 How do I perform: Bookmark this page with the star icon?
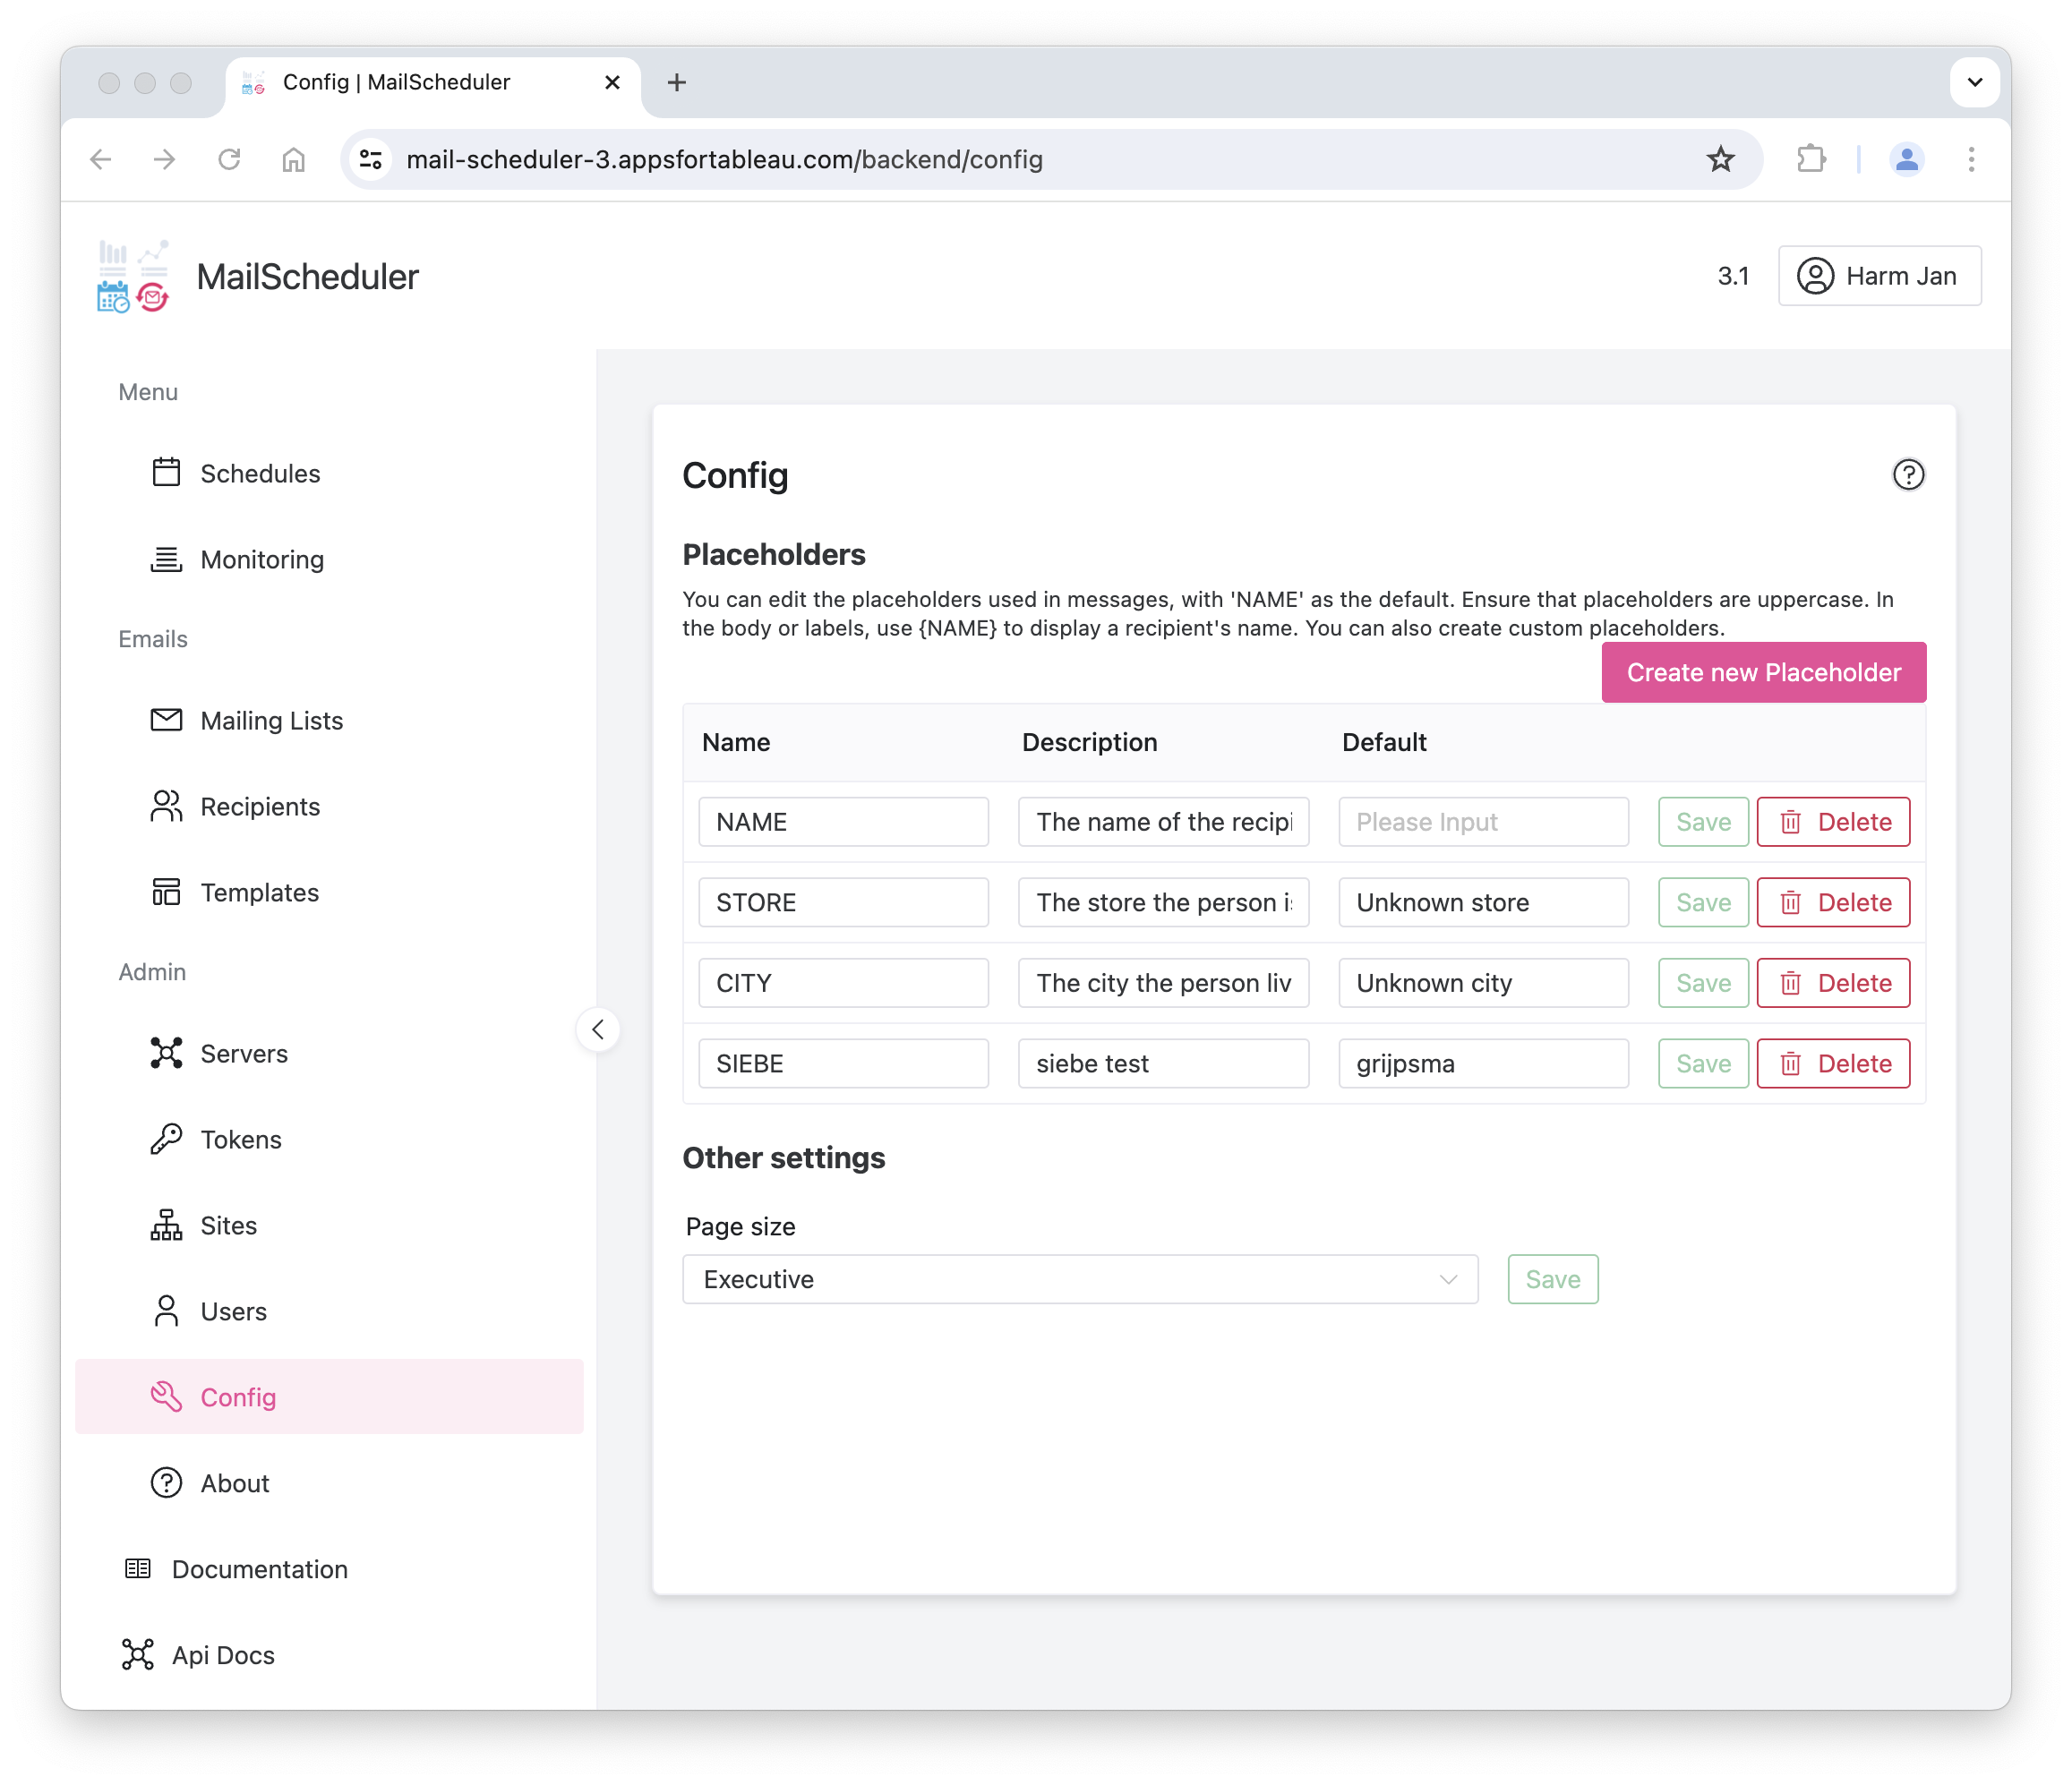[x=1720, y=159]
